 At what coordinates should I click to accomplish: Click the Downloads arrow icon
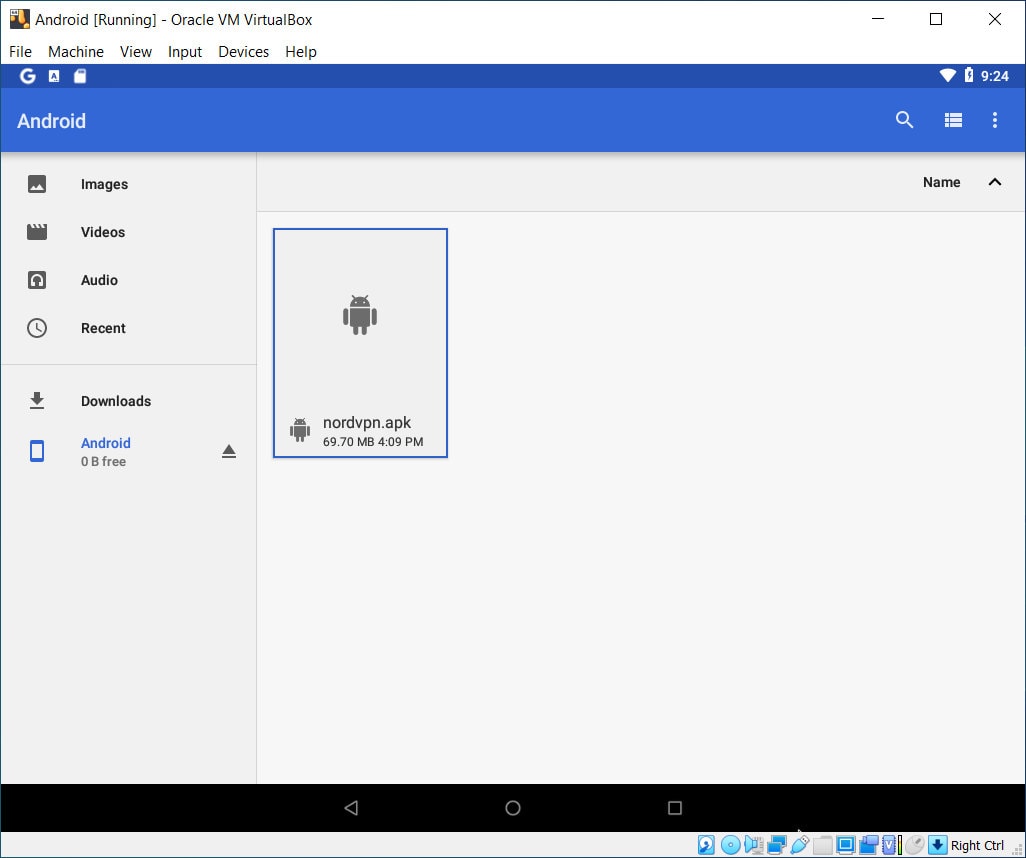click(37, 400)
